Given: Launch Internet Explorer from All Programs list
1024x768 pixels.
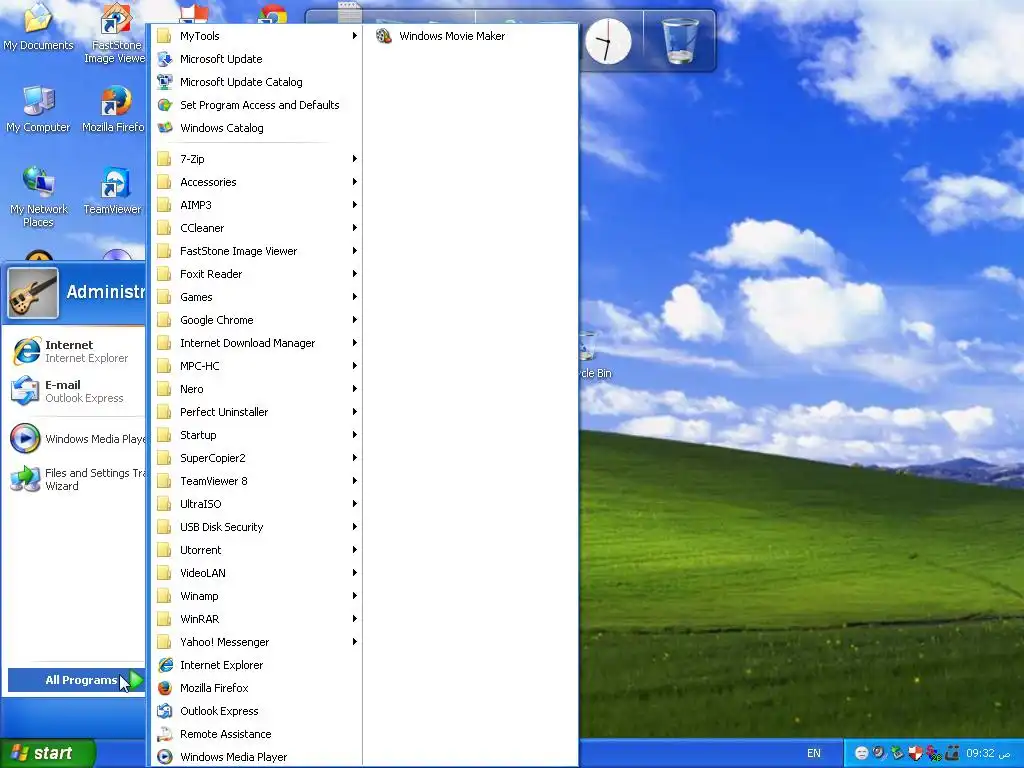Looking at the screenshot, I should [x=255, y=665].
